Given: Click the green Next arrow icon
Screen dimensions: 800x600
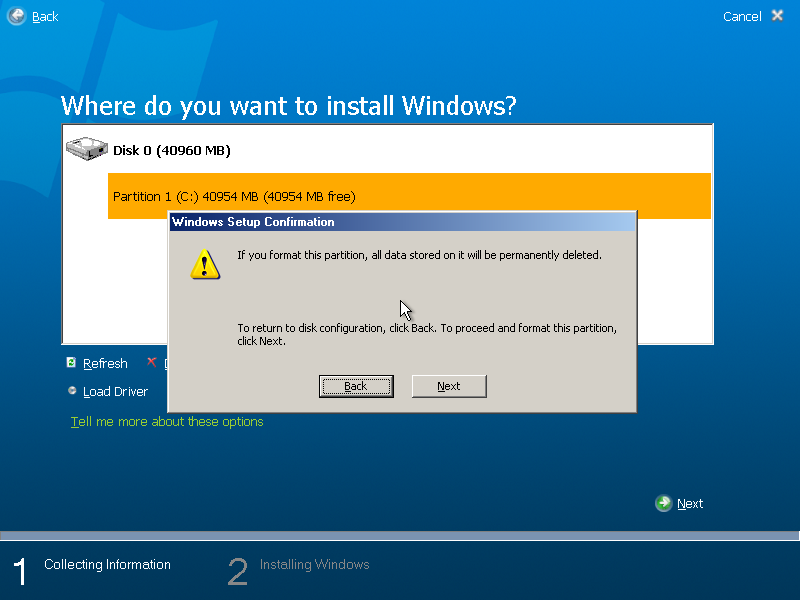Looking at the screenshot, I should 662,503.
